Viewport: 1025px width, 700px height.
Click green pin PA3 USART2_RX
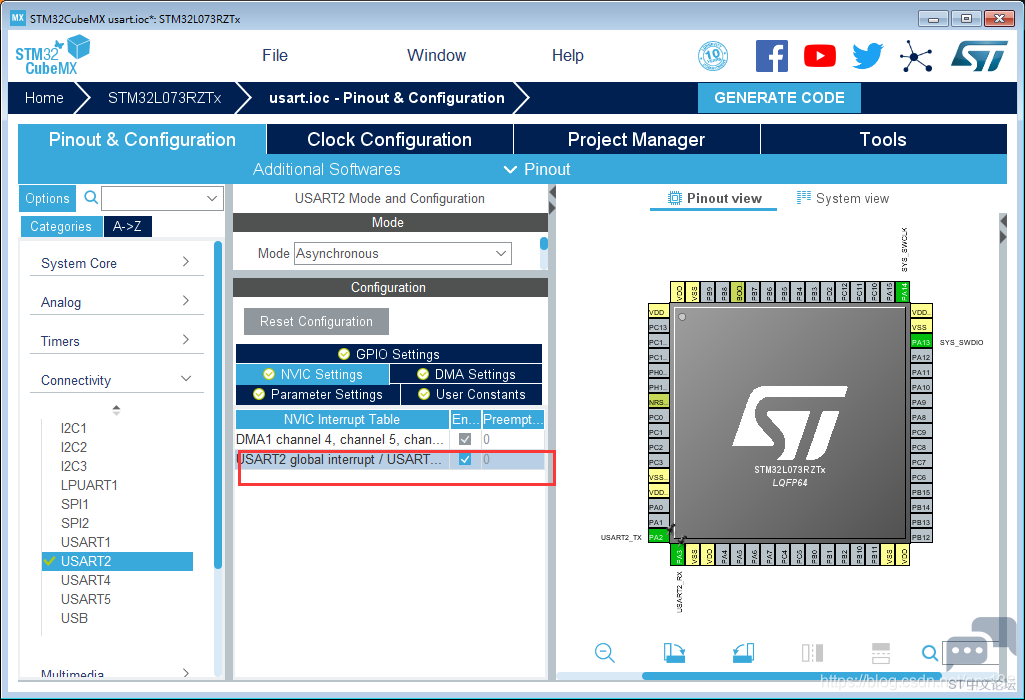pos(678,555)
